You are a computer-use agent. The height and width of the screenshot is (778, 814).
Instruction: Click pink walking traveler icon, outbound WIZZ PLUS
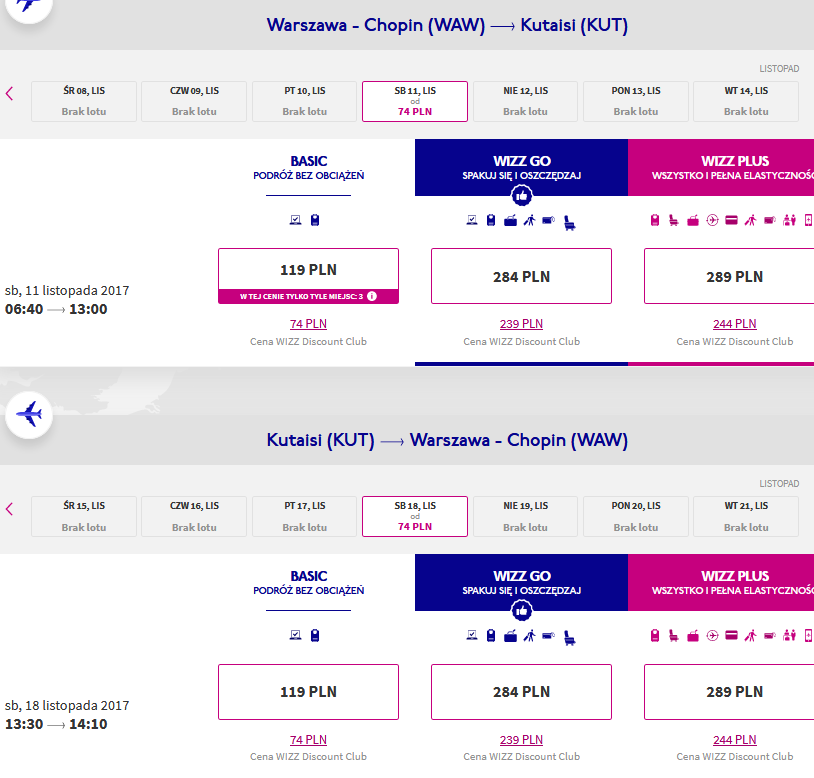pos(751,221)
